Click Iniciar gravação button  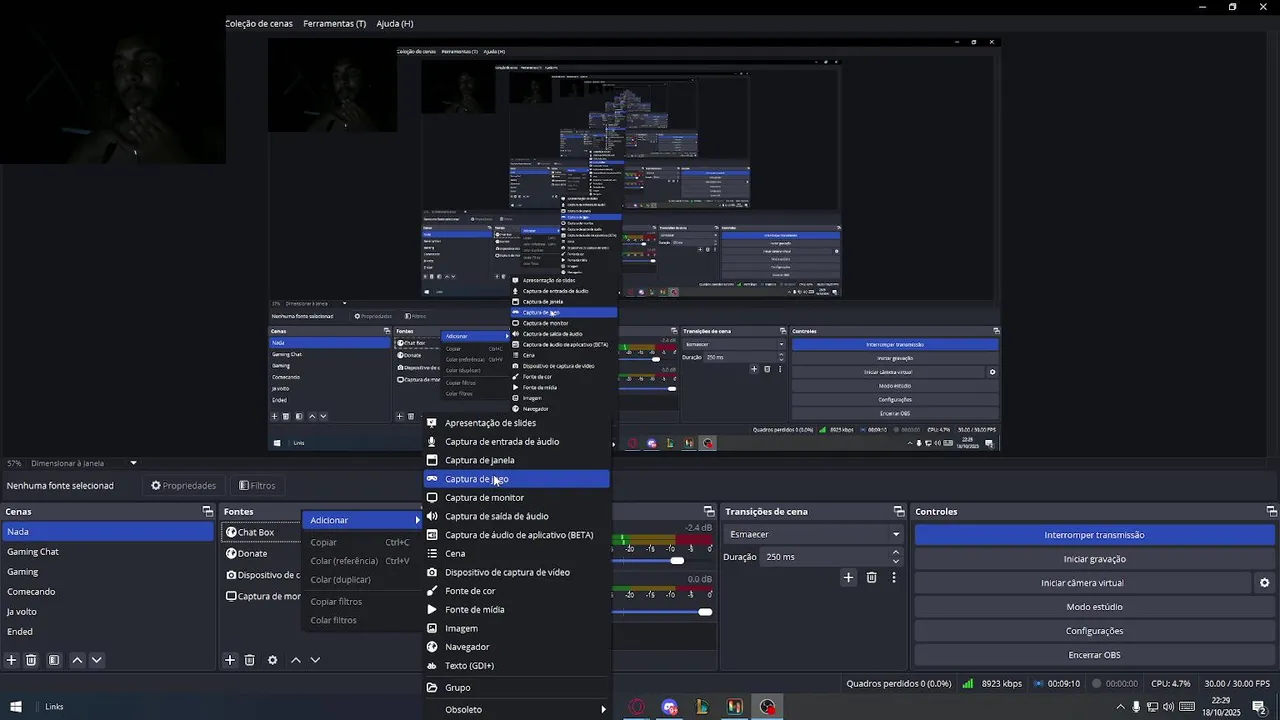tap(1094, 559)
